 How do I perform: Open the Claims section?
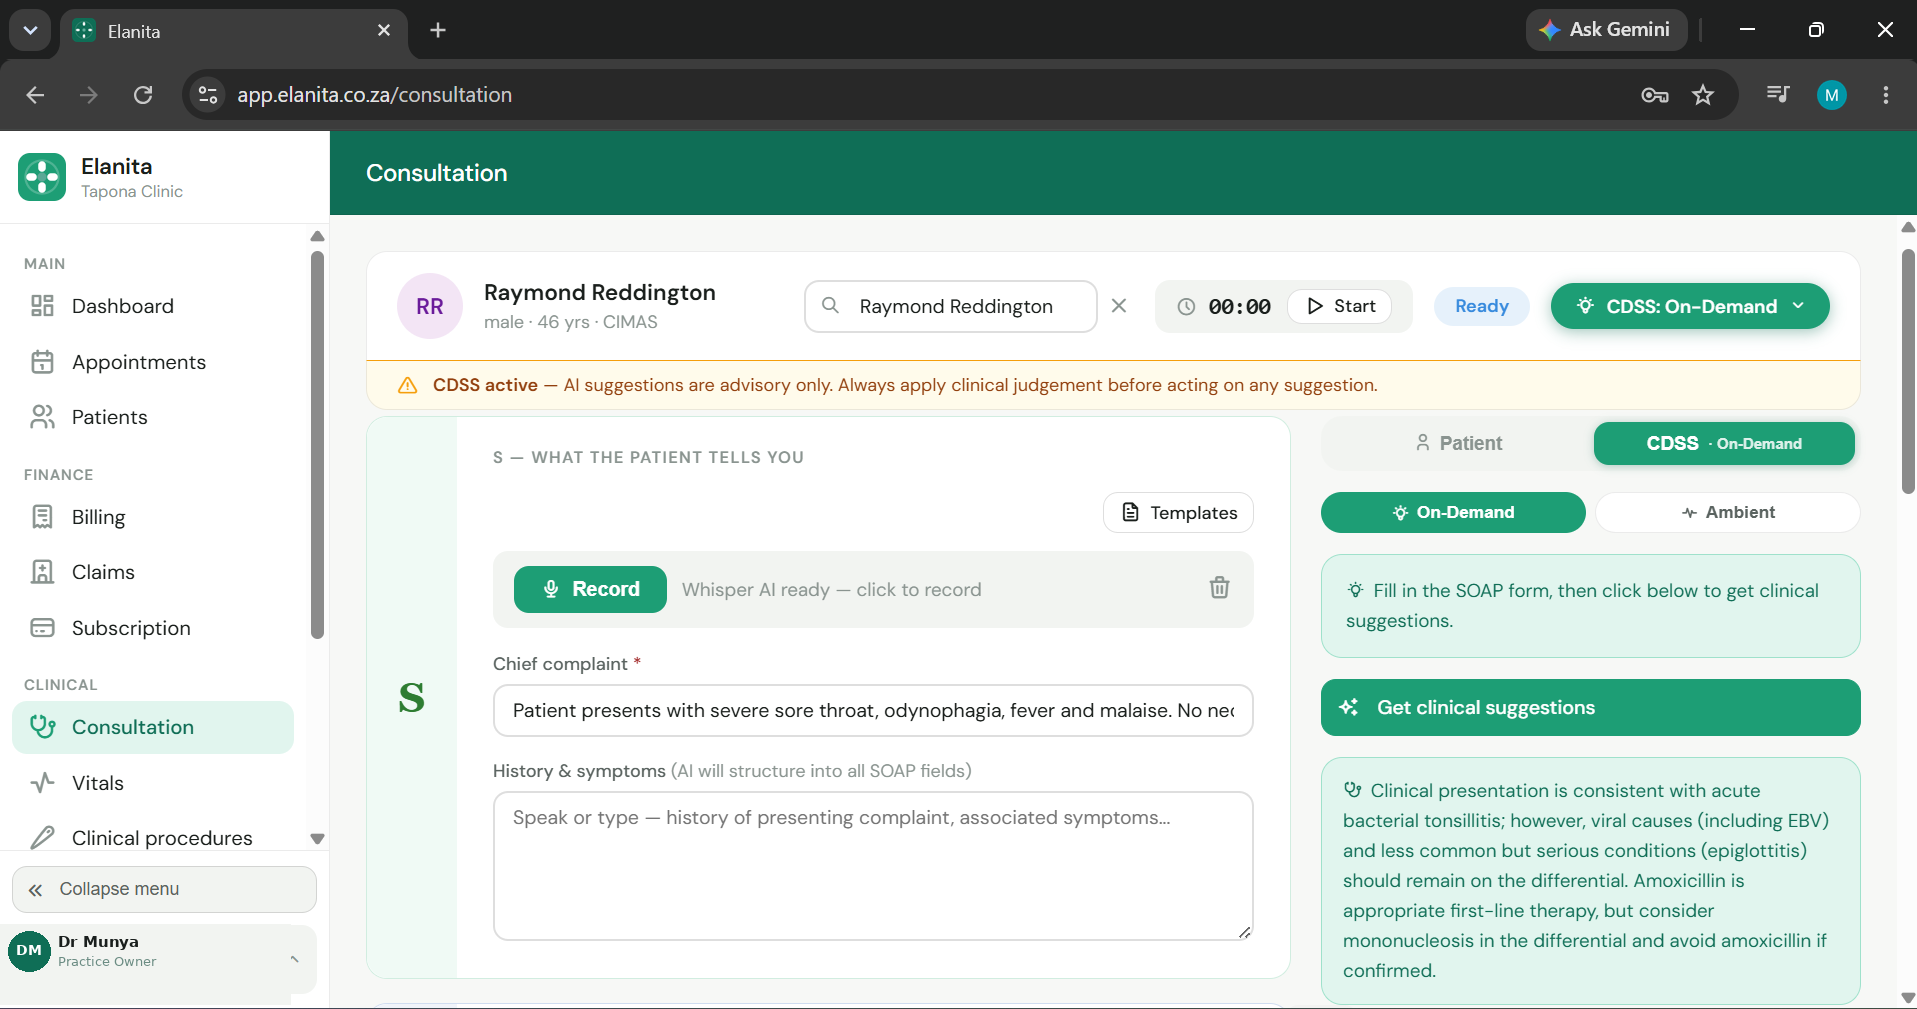coord(153,572)
